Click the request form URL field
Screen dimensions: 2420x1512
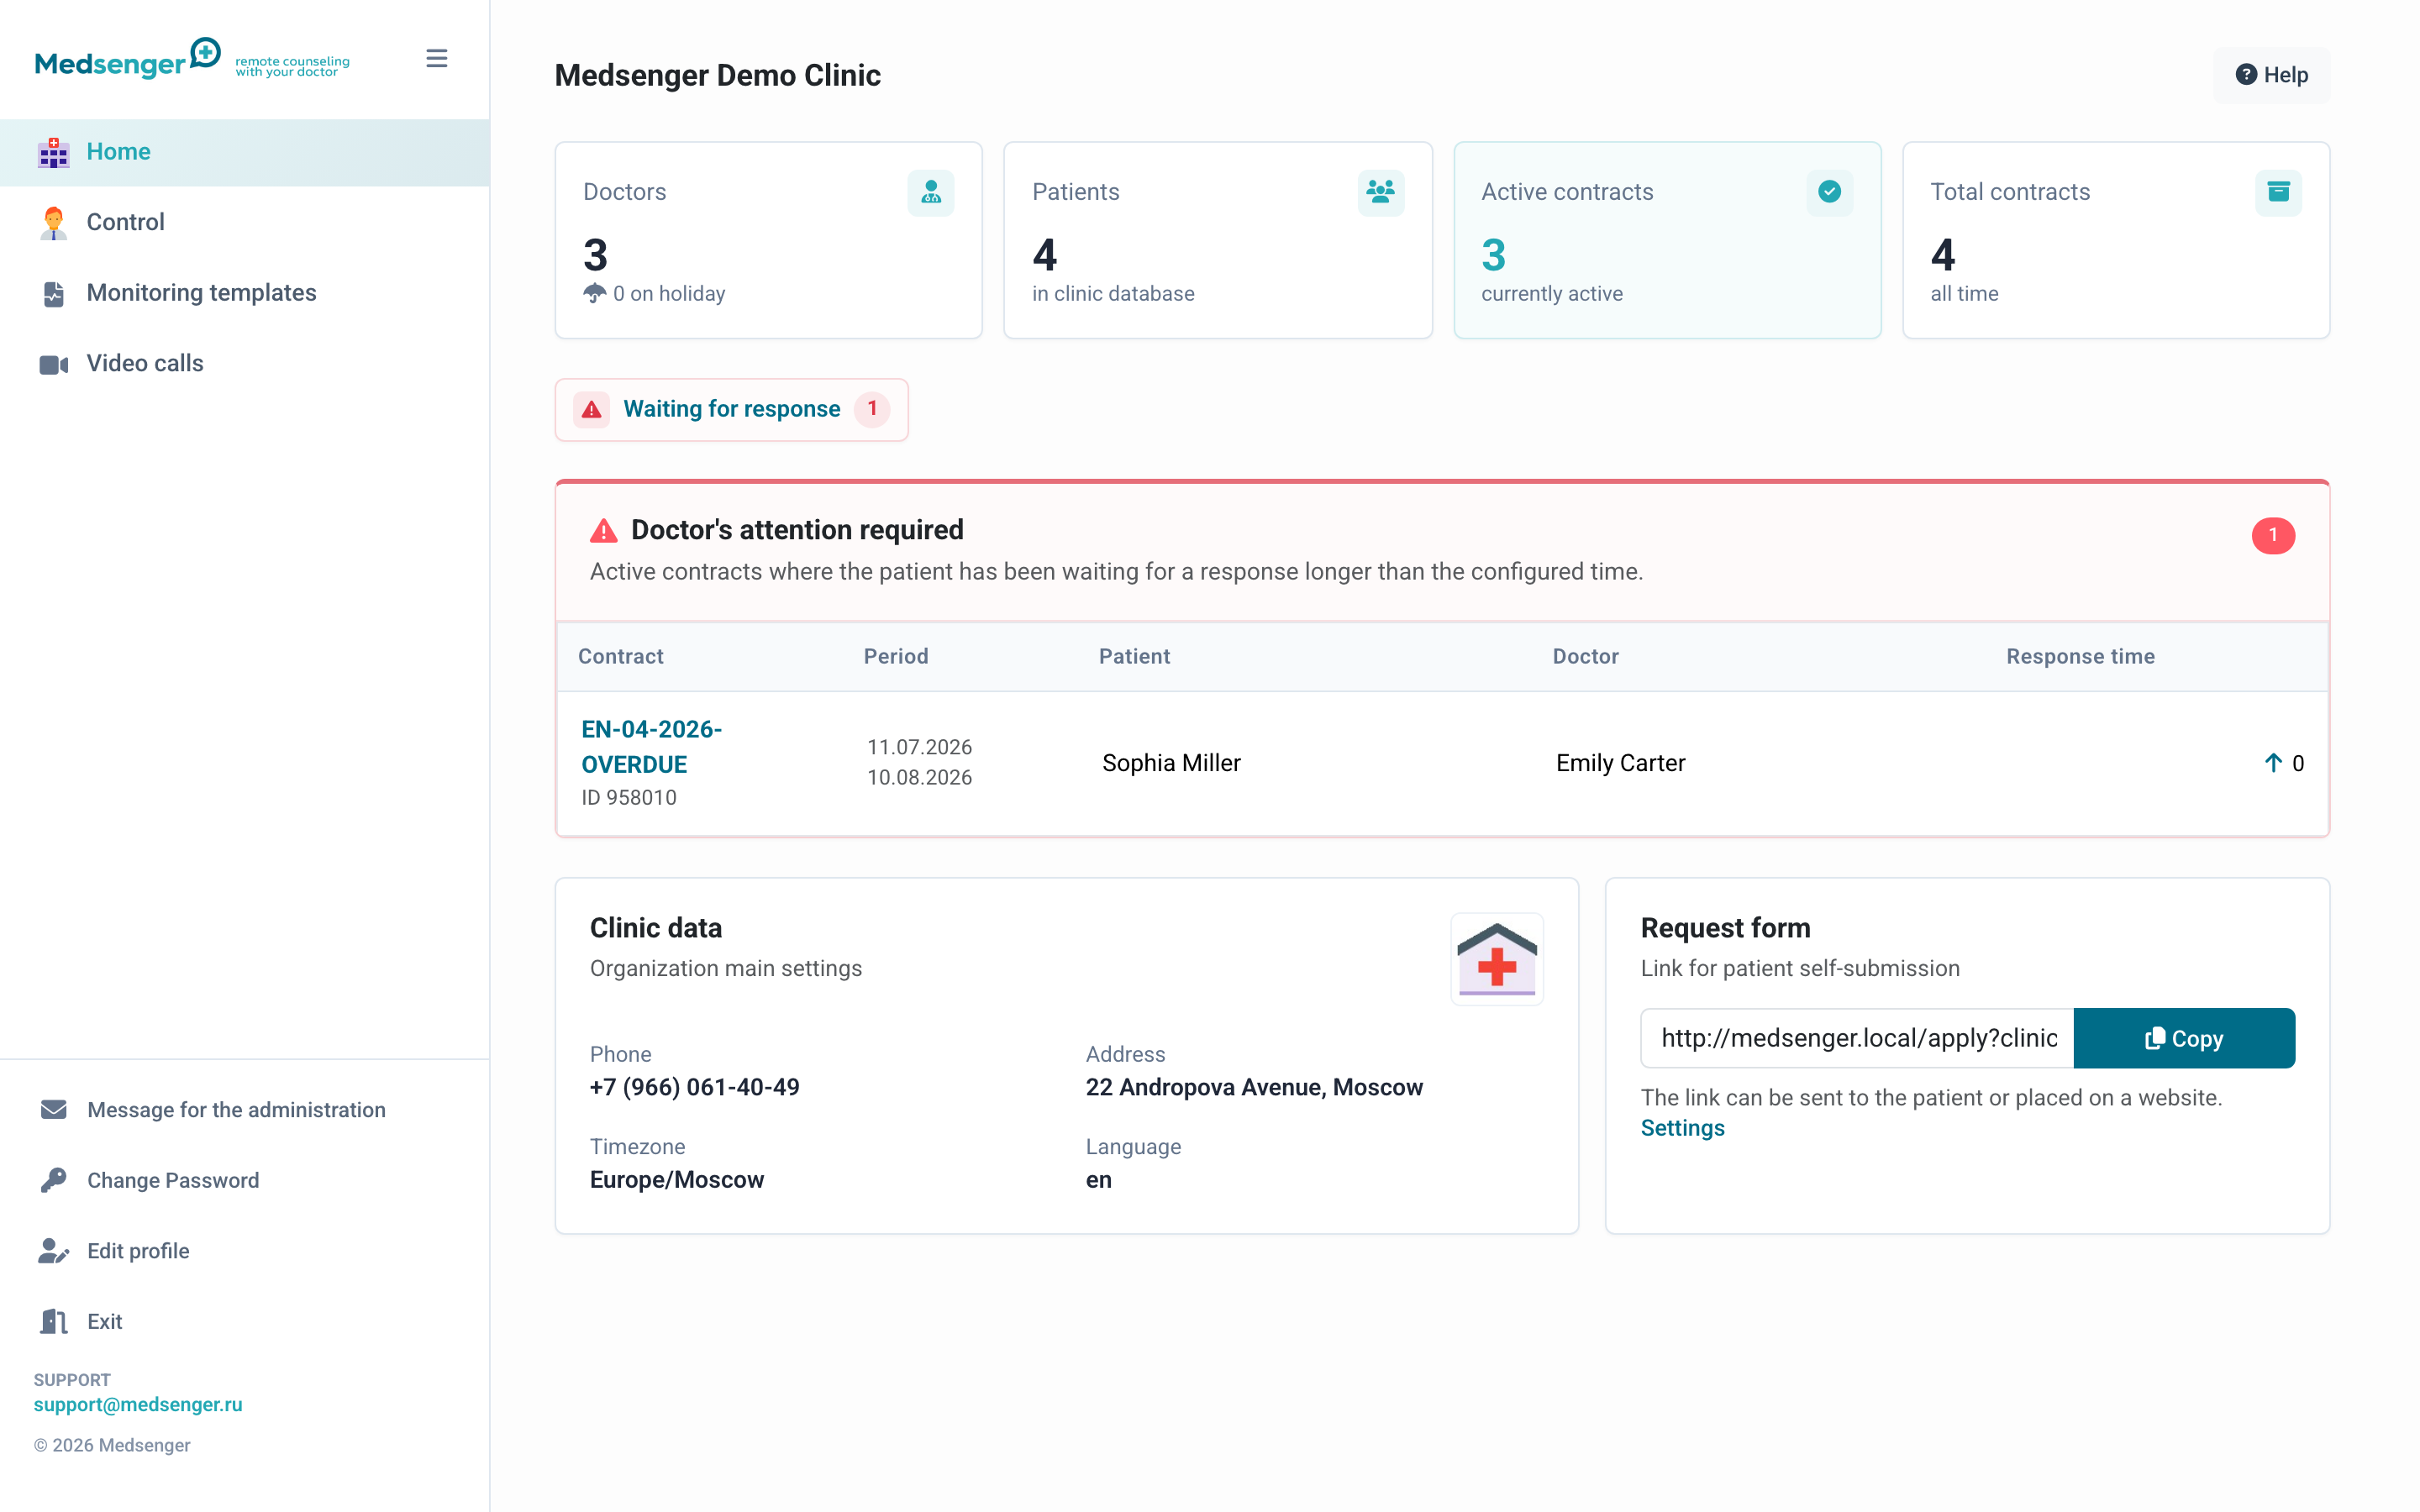click(x=1858, y=1038)
